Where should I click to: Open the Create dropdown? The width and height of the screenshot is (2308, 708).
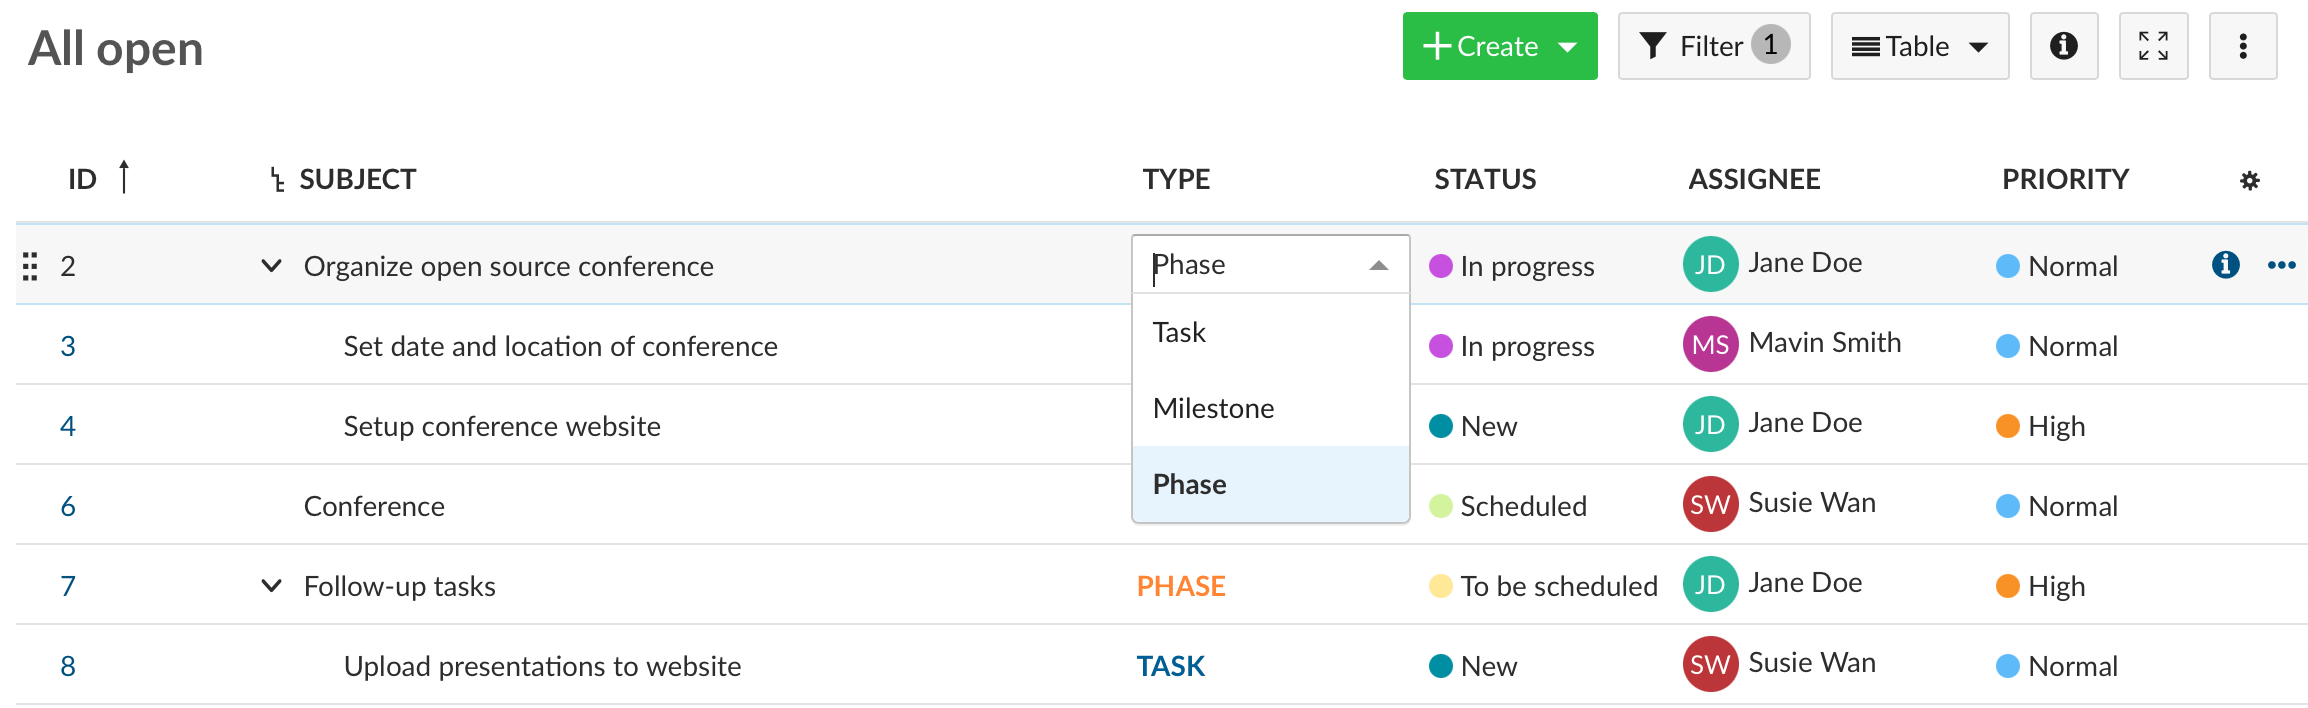tap(1499, 45)
